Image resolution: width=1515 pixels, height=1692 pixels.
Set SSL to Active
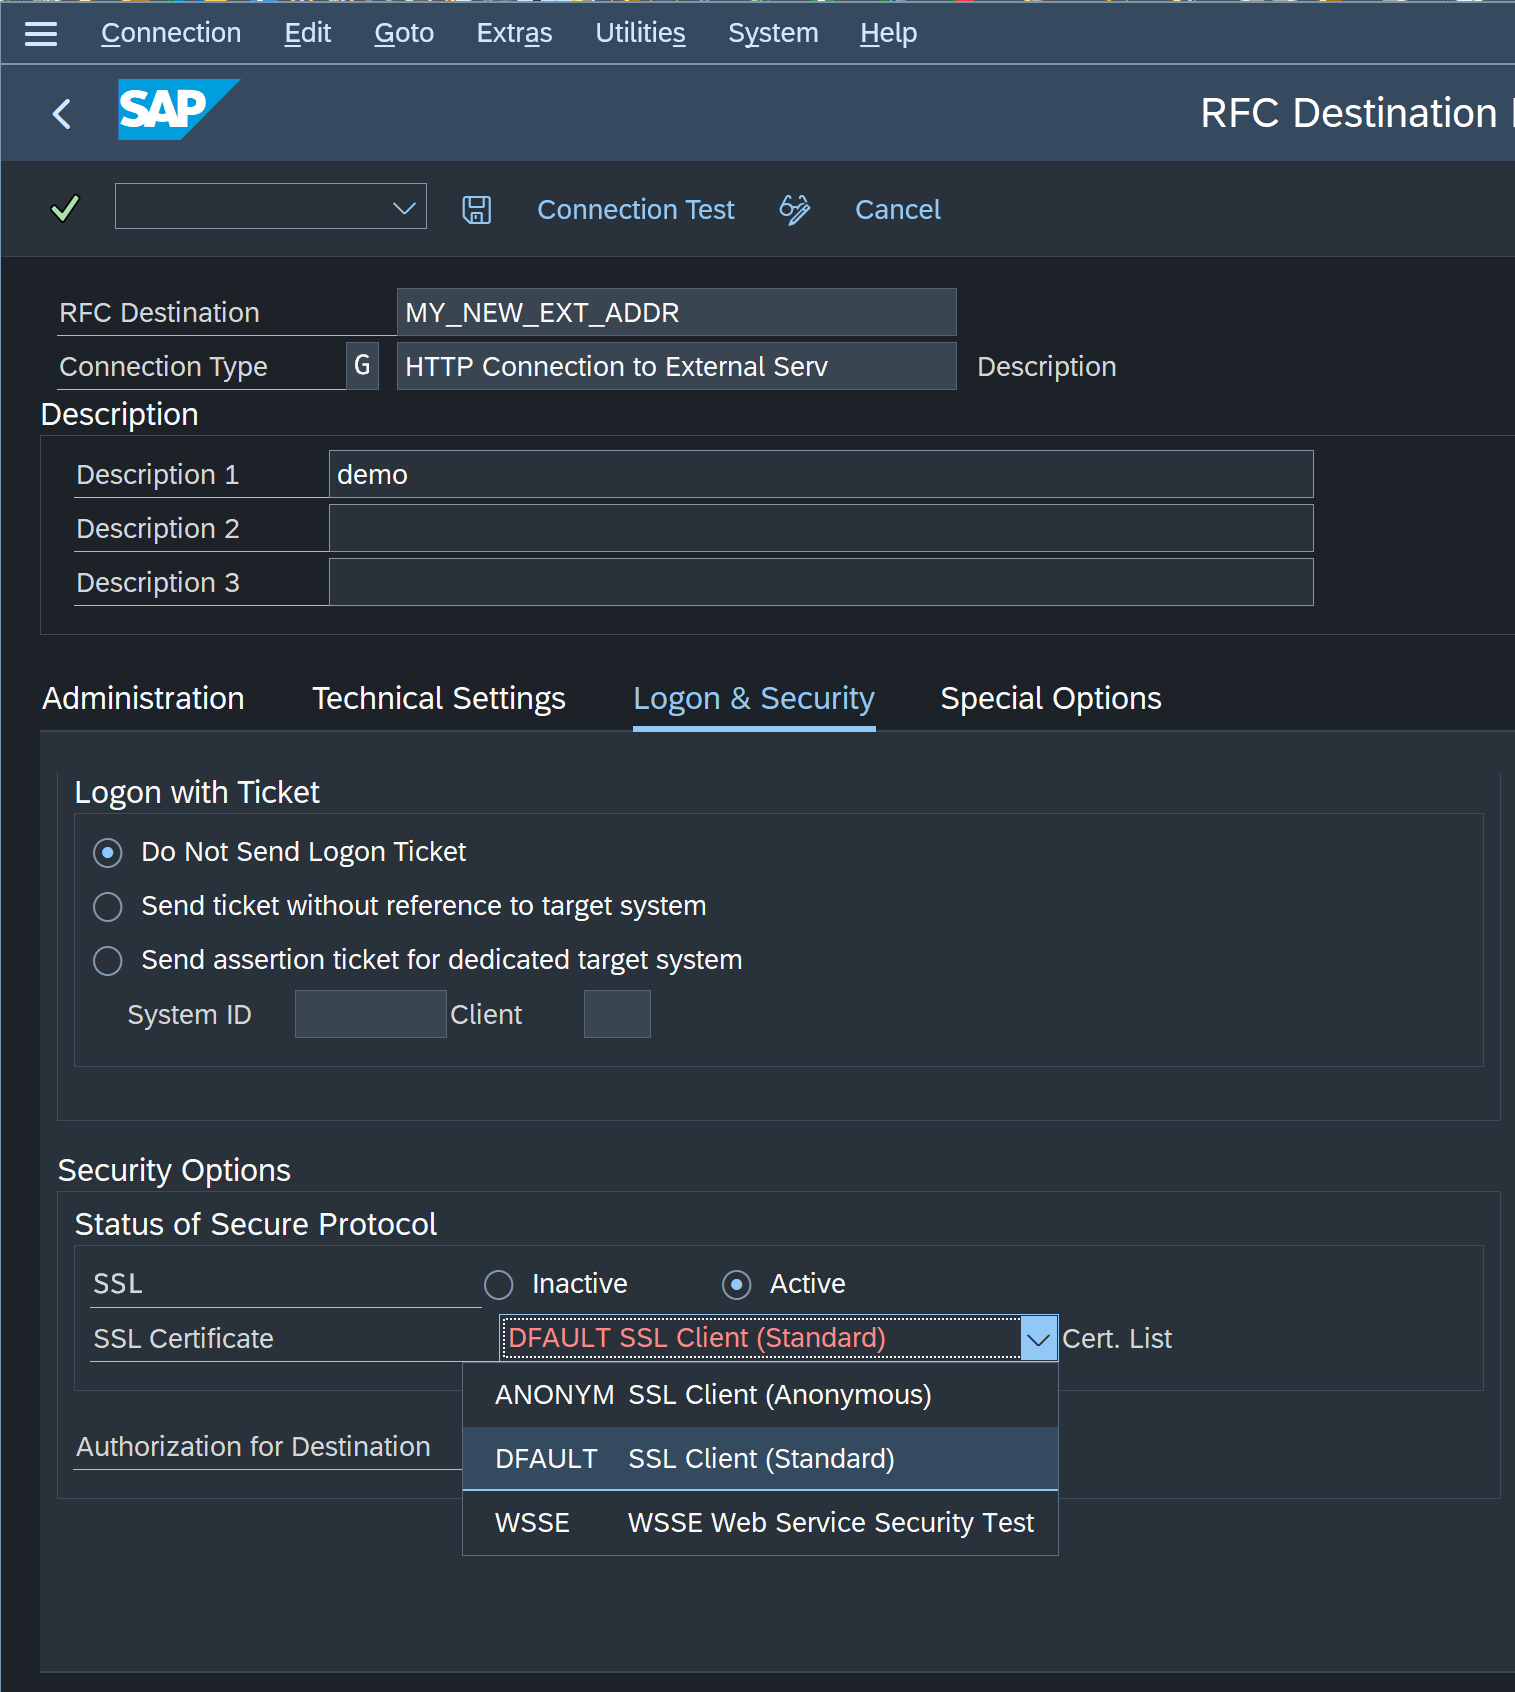point(737,1285)
